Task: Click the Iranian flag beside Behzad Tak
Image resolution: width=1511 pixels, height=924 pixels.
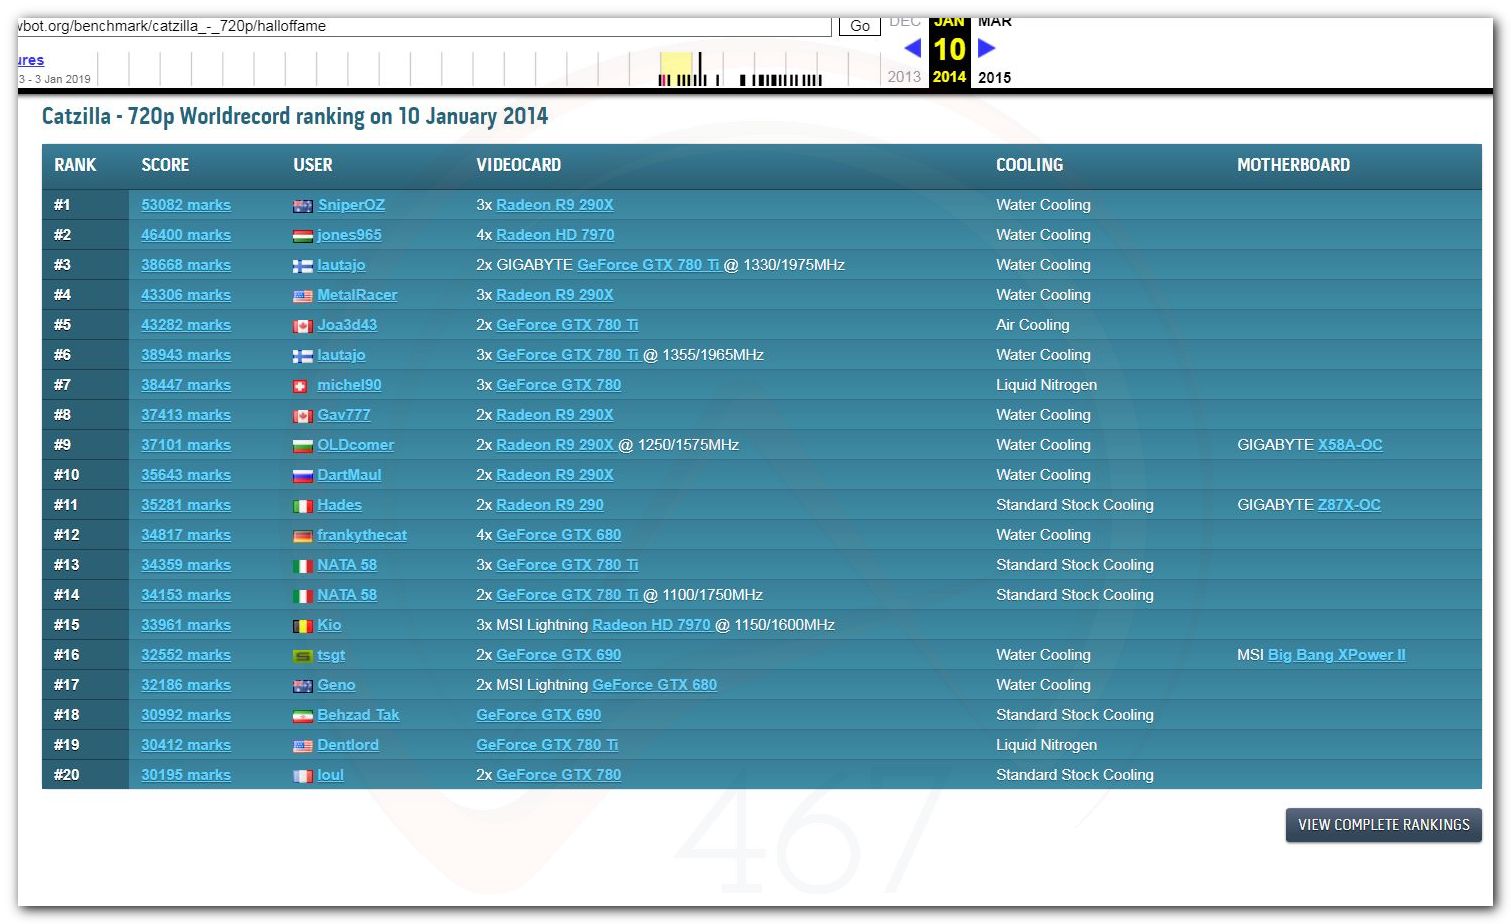Action: pyautogui.click(x=302, y=716)
